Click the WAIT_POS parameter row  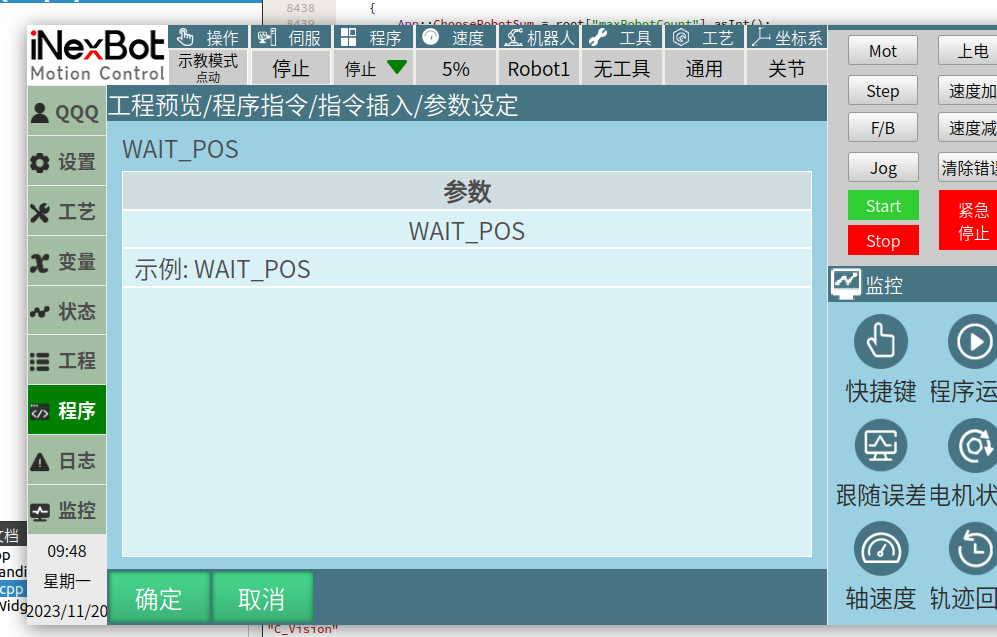point(467,231)
